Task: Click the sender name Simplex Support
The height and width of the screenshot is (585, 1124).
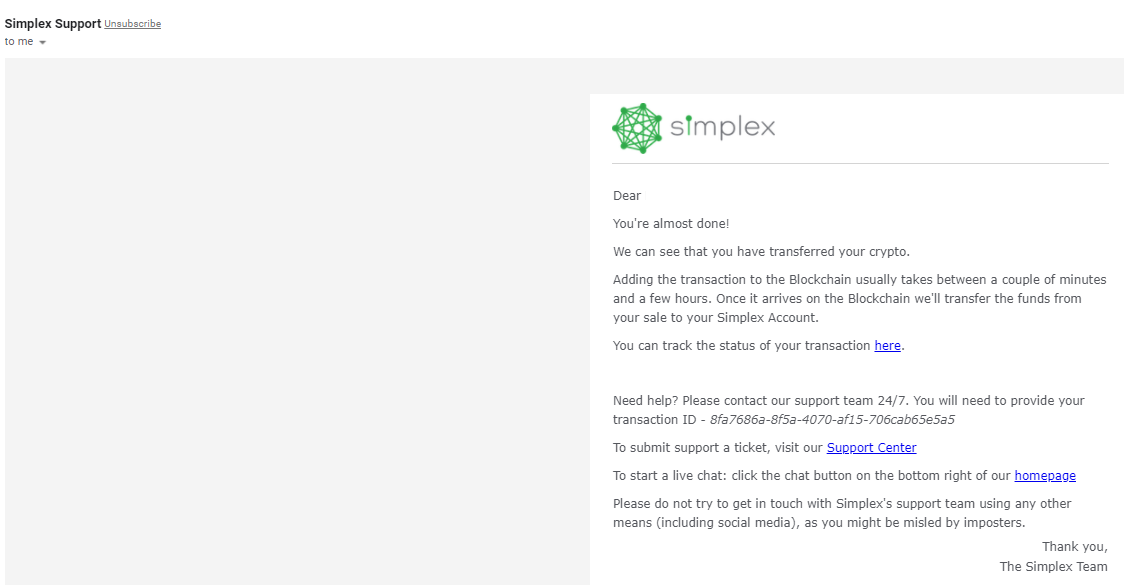Action: coord(52,23)
